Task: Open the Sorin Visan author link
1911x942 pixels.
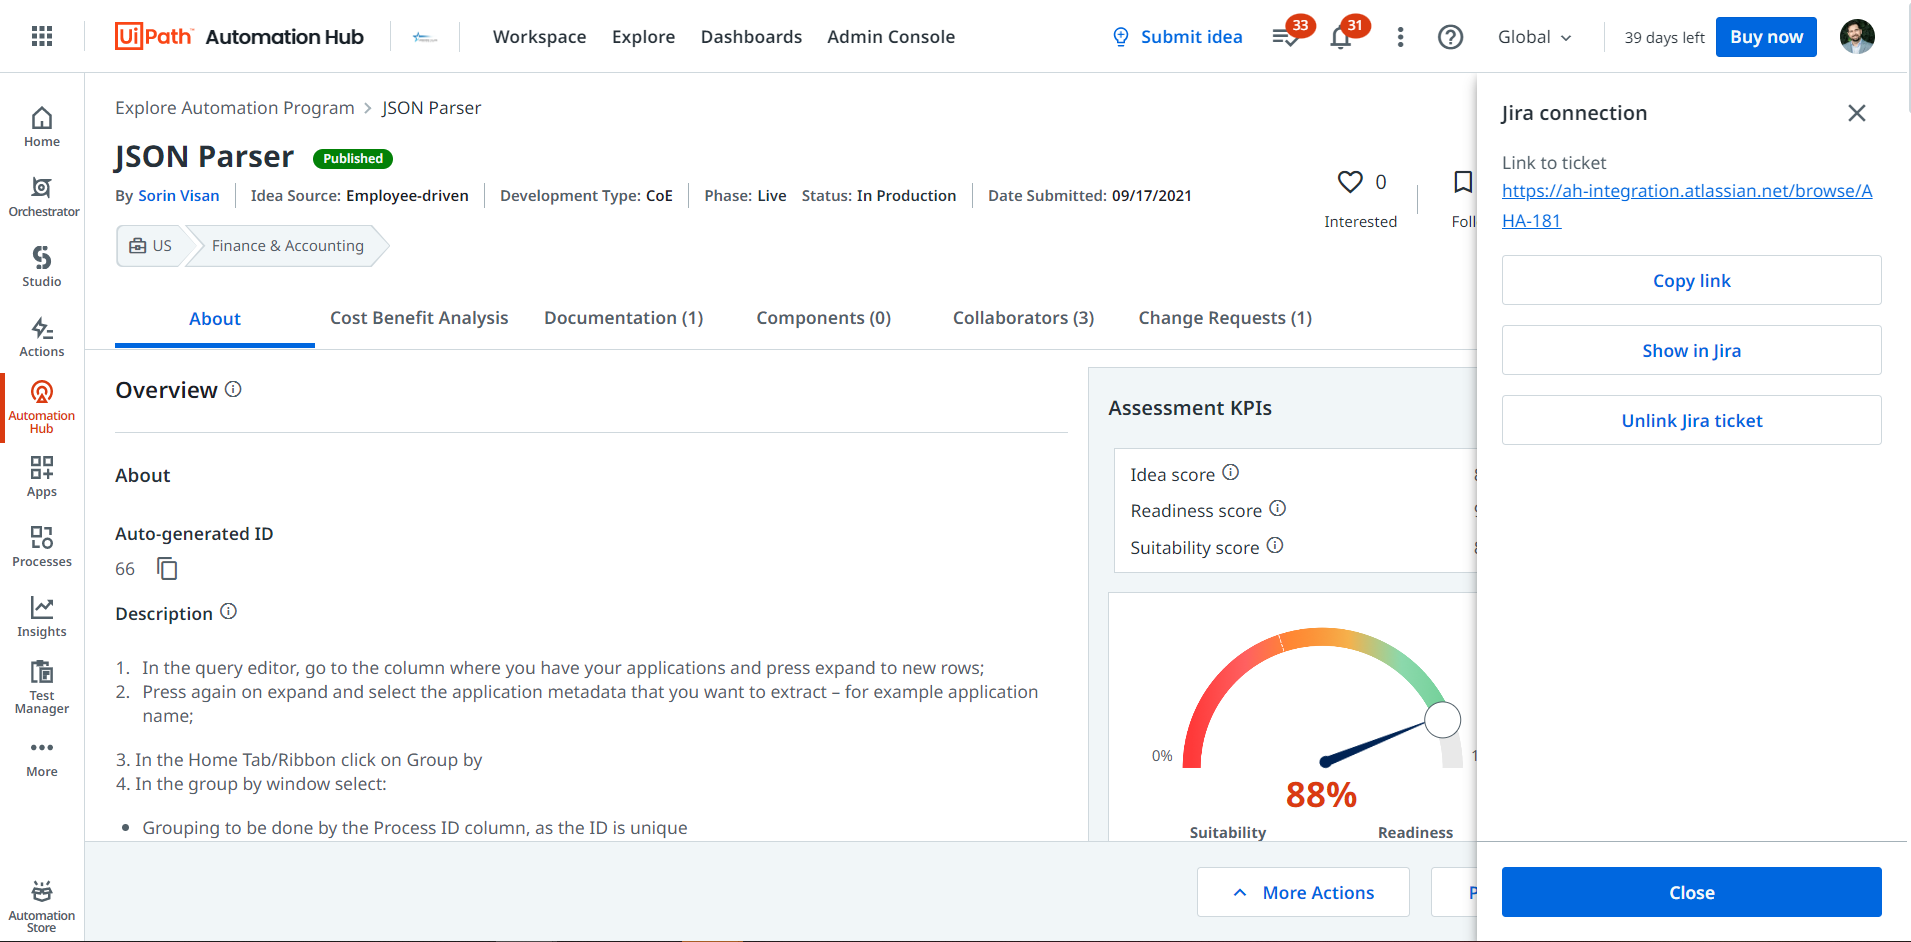Action: pos(179,196)
